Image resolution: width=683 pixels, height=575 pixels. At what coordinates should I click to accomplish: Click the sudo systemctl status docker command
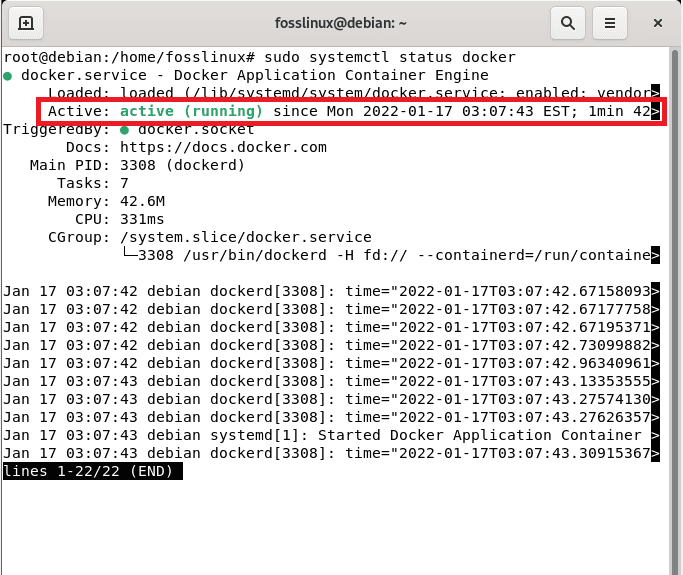pyautogui.click(x=390, y=57)
